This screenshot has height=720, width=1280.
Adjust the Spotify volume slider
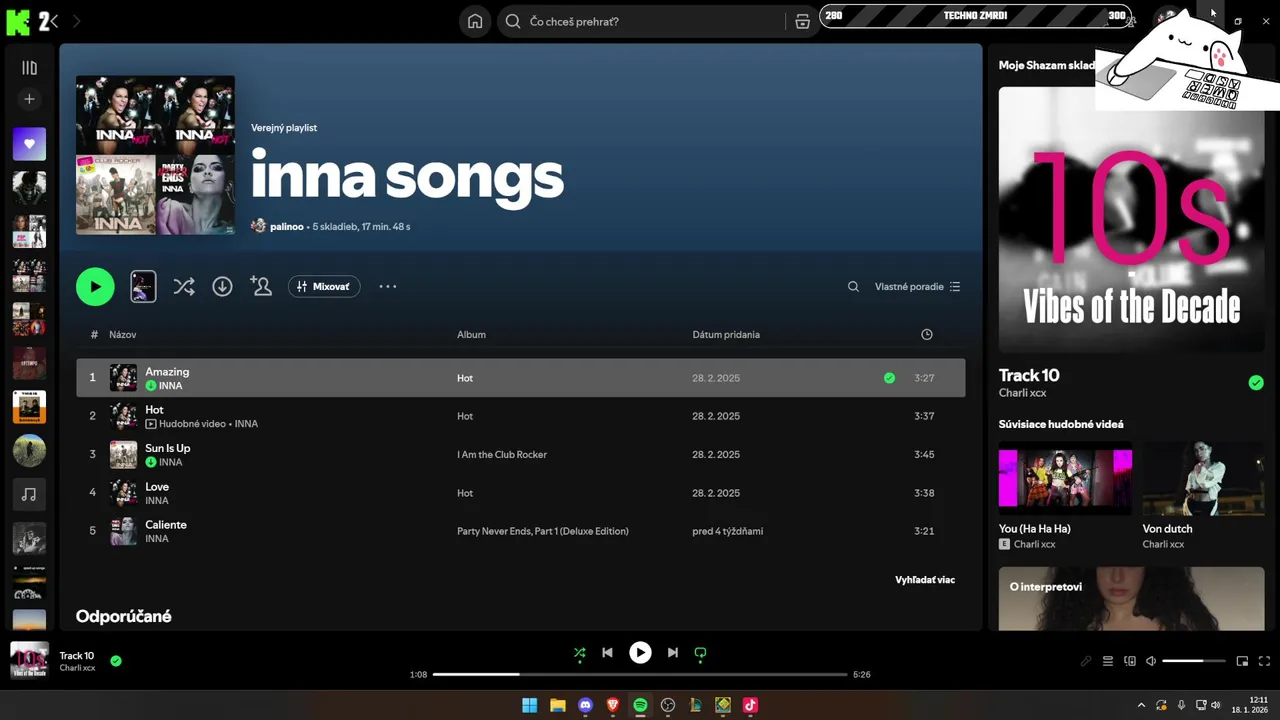pyautogui.click(x=1195, y=661)
